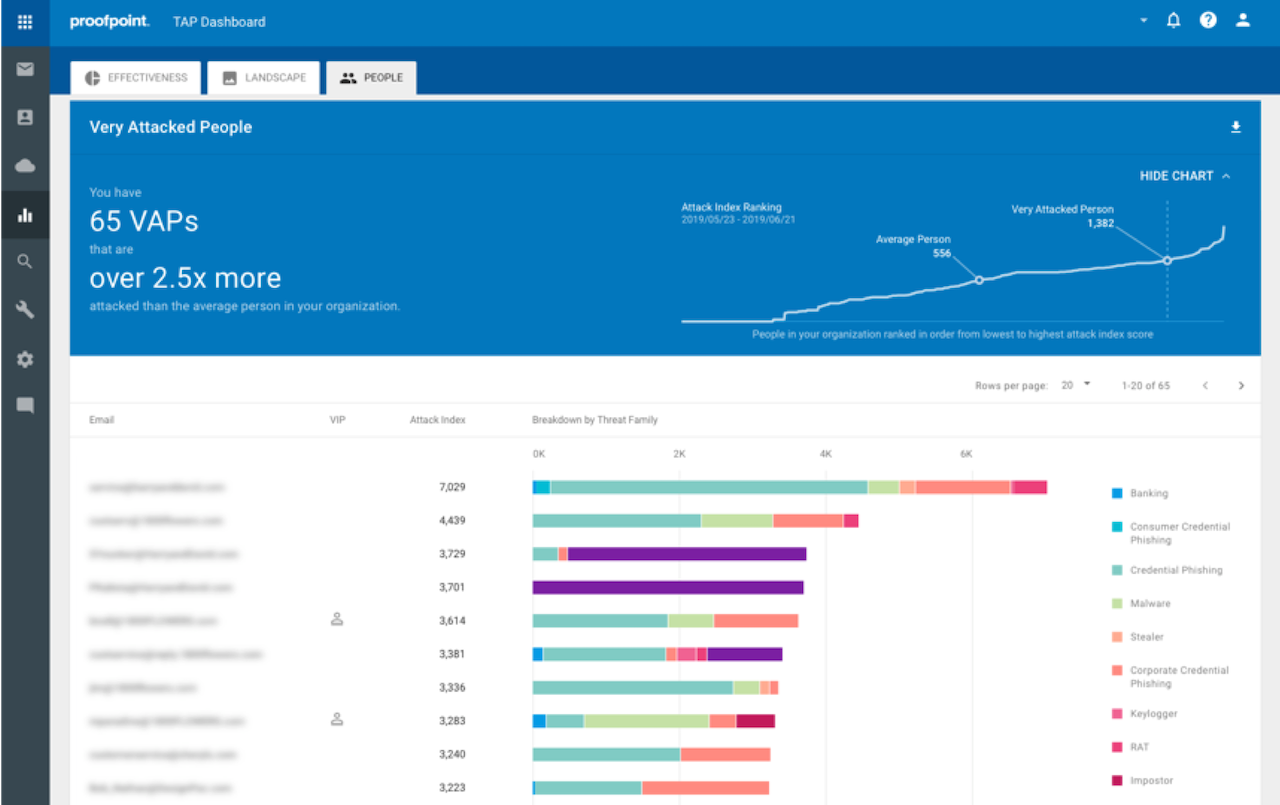Switch to the Effectiveness tab
The image size is (1280, 805).
[x=136, y=78]
